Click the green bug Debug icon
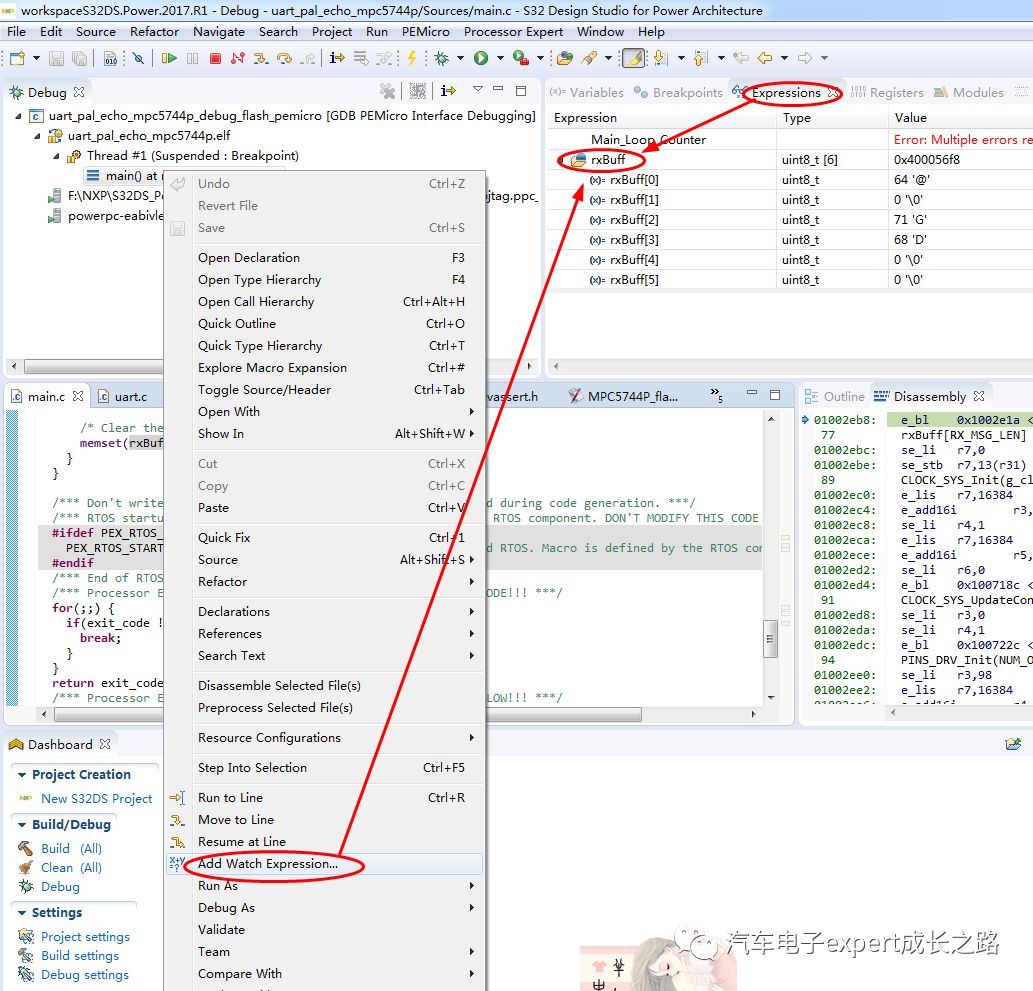This screenshot has height=991, width=1033. click(x=441, y=58)
